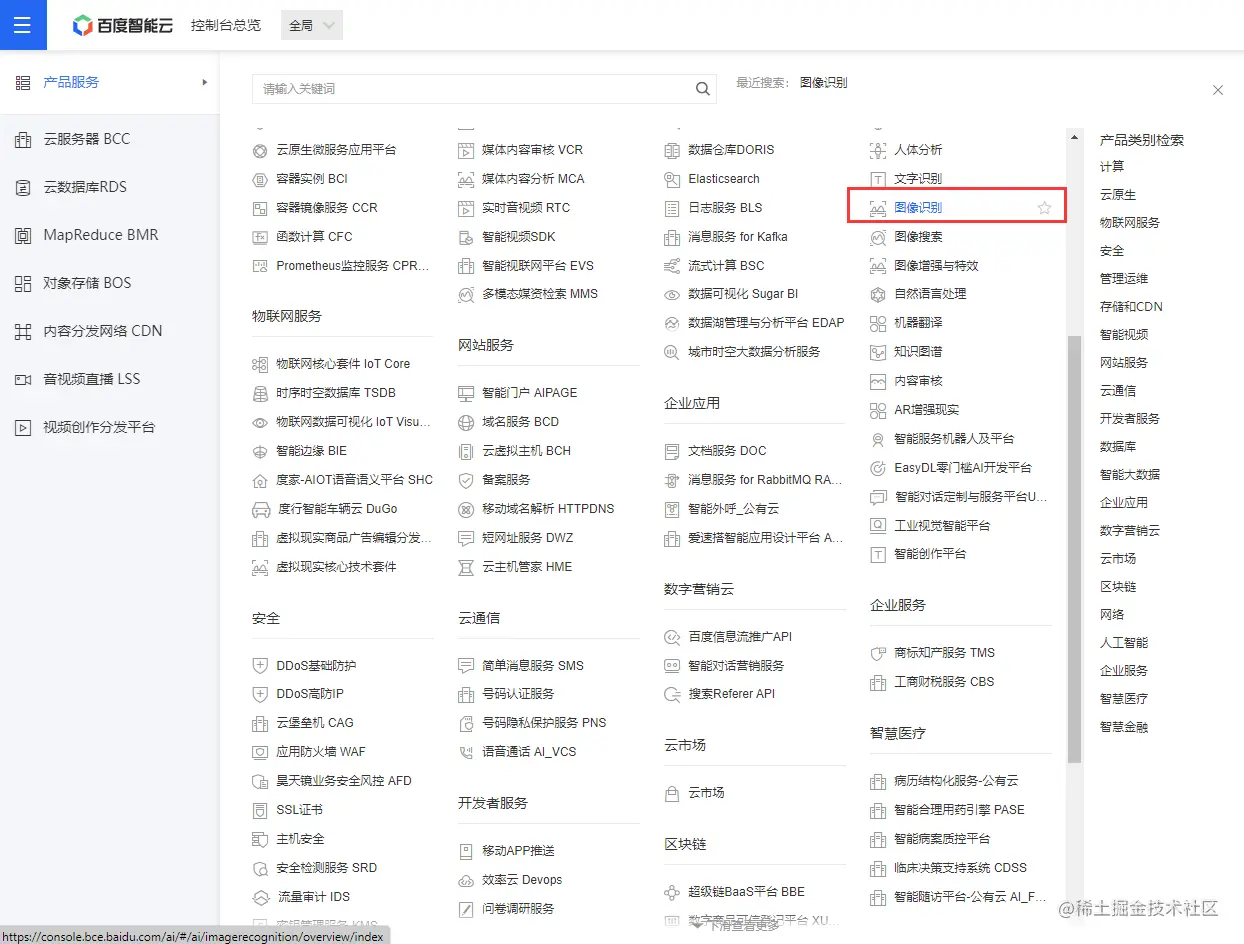Click the 简单消息服务 SMS icon
1244x944 pixels.
465,665
